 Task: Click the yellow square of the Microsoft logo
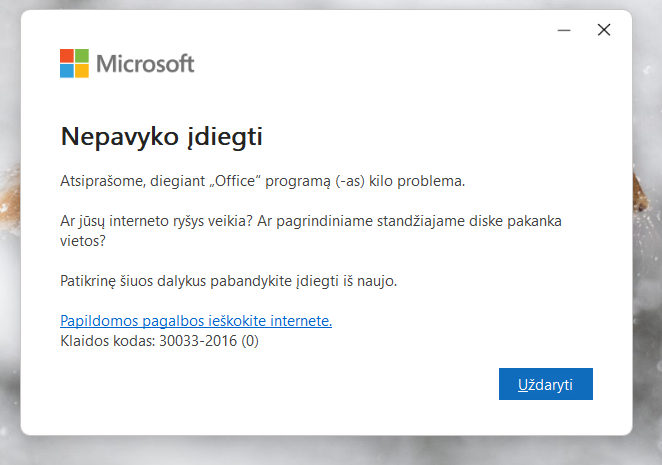click(82, 71)
